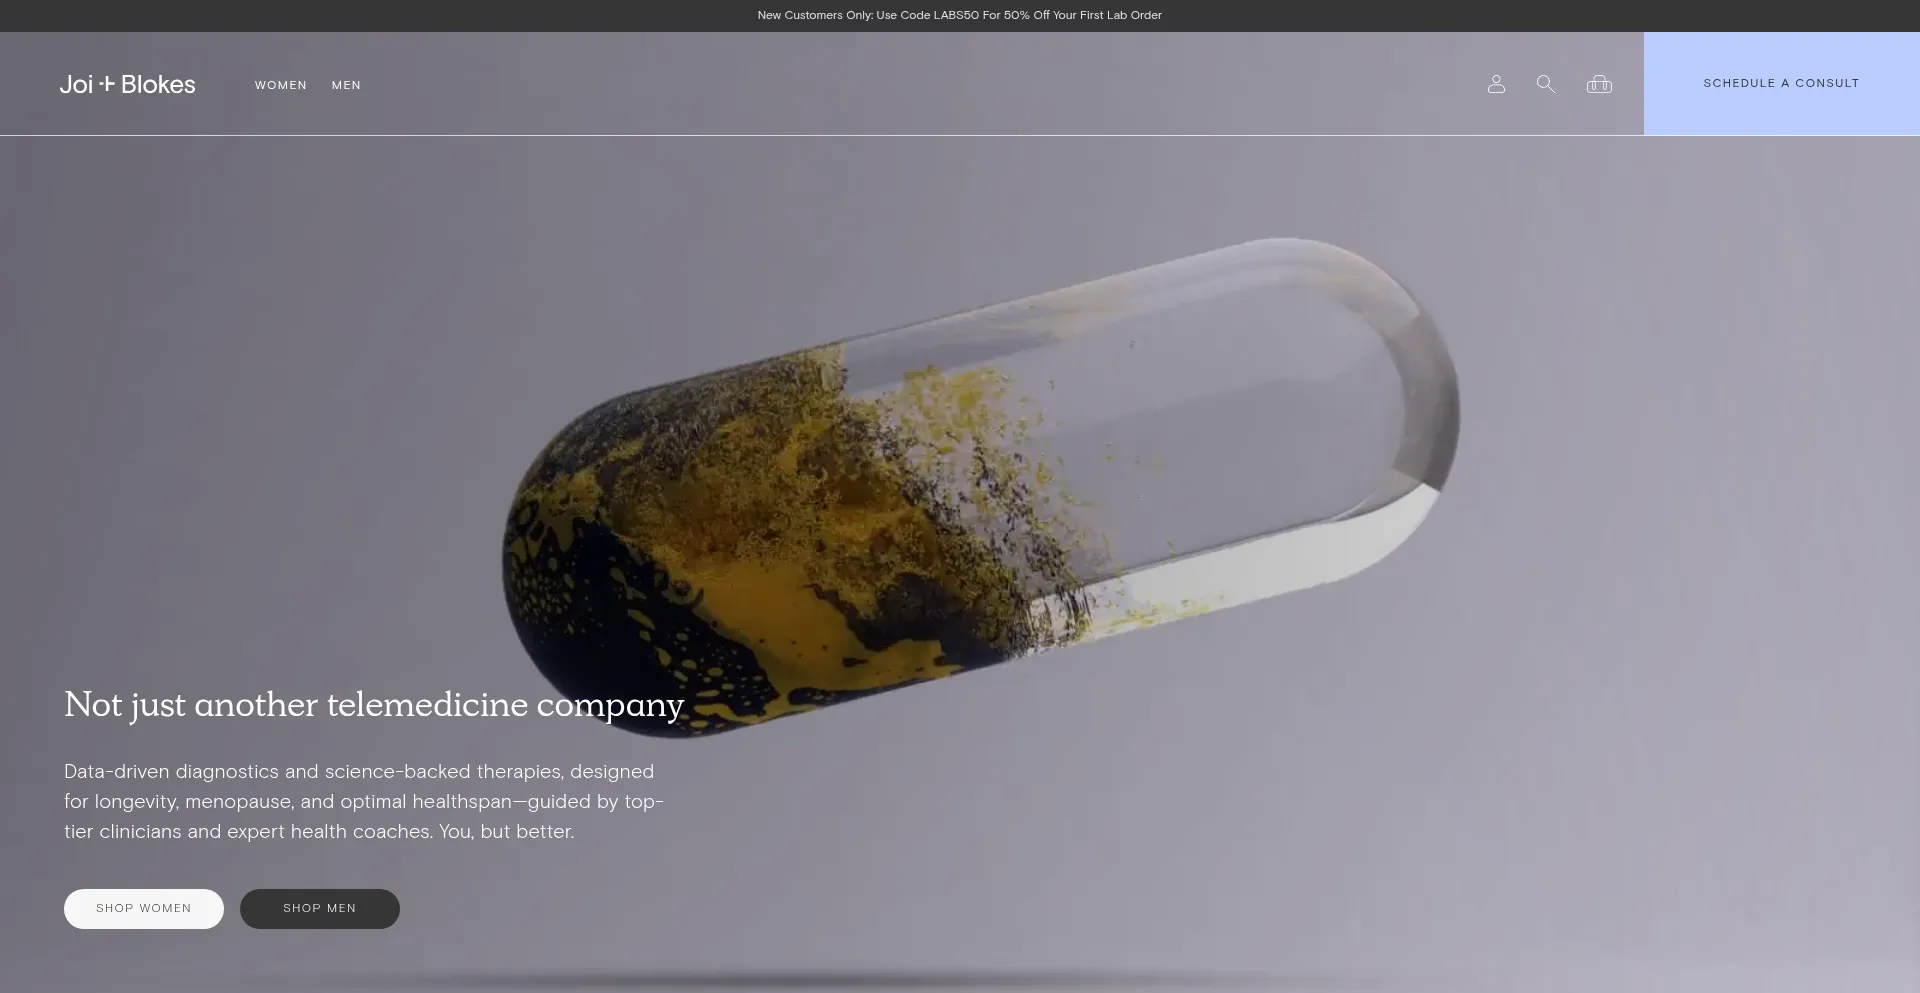Click the Joi + Blokes logo

pyautogui.click(x=127, y=85)
